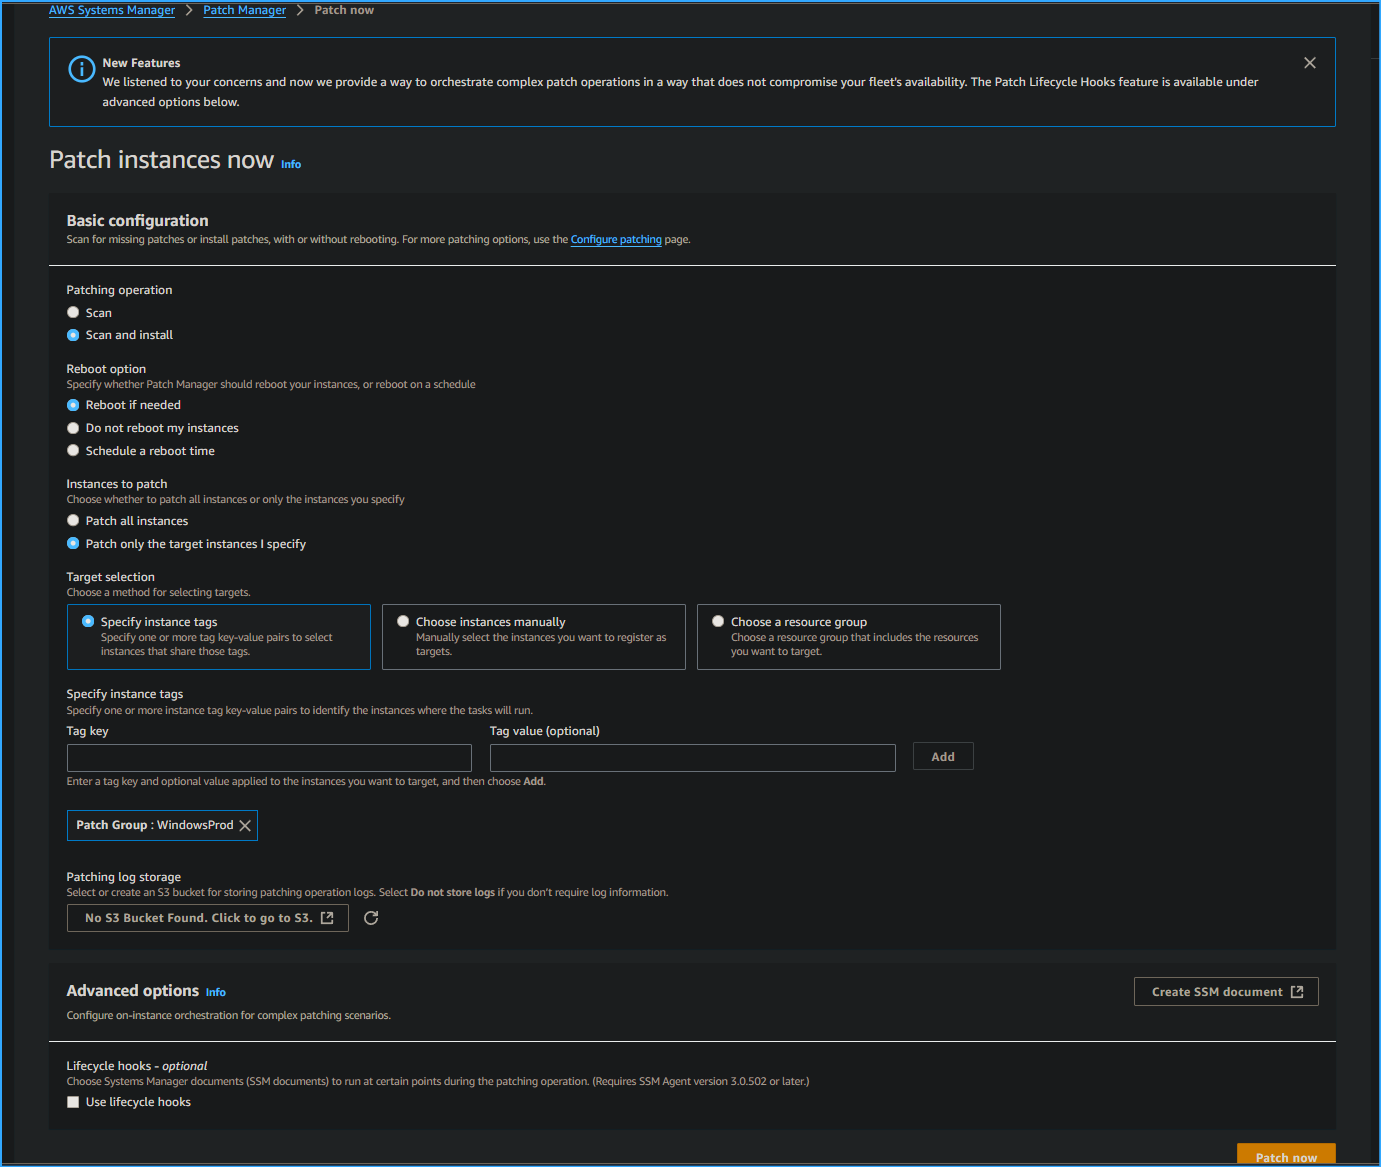Enable Use lifecycle hooks
1381x1167 pixels.
pos(73,1101)
